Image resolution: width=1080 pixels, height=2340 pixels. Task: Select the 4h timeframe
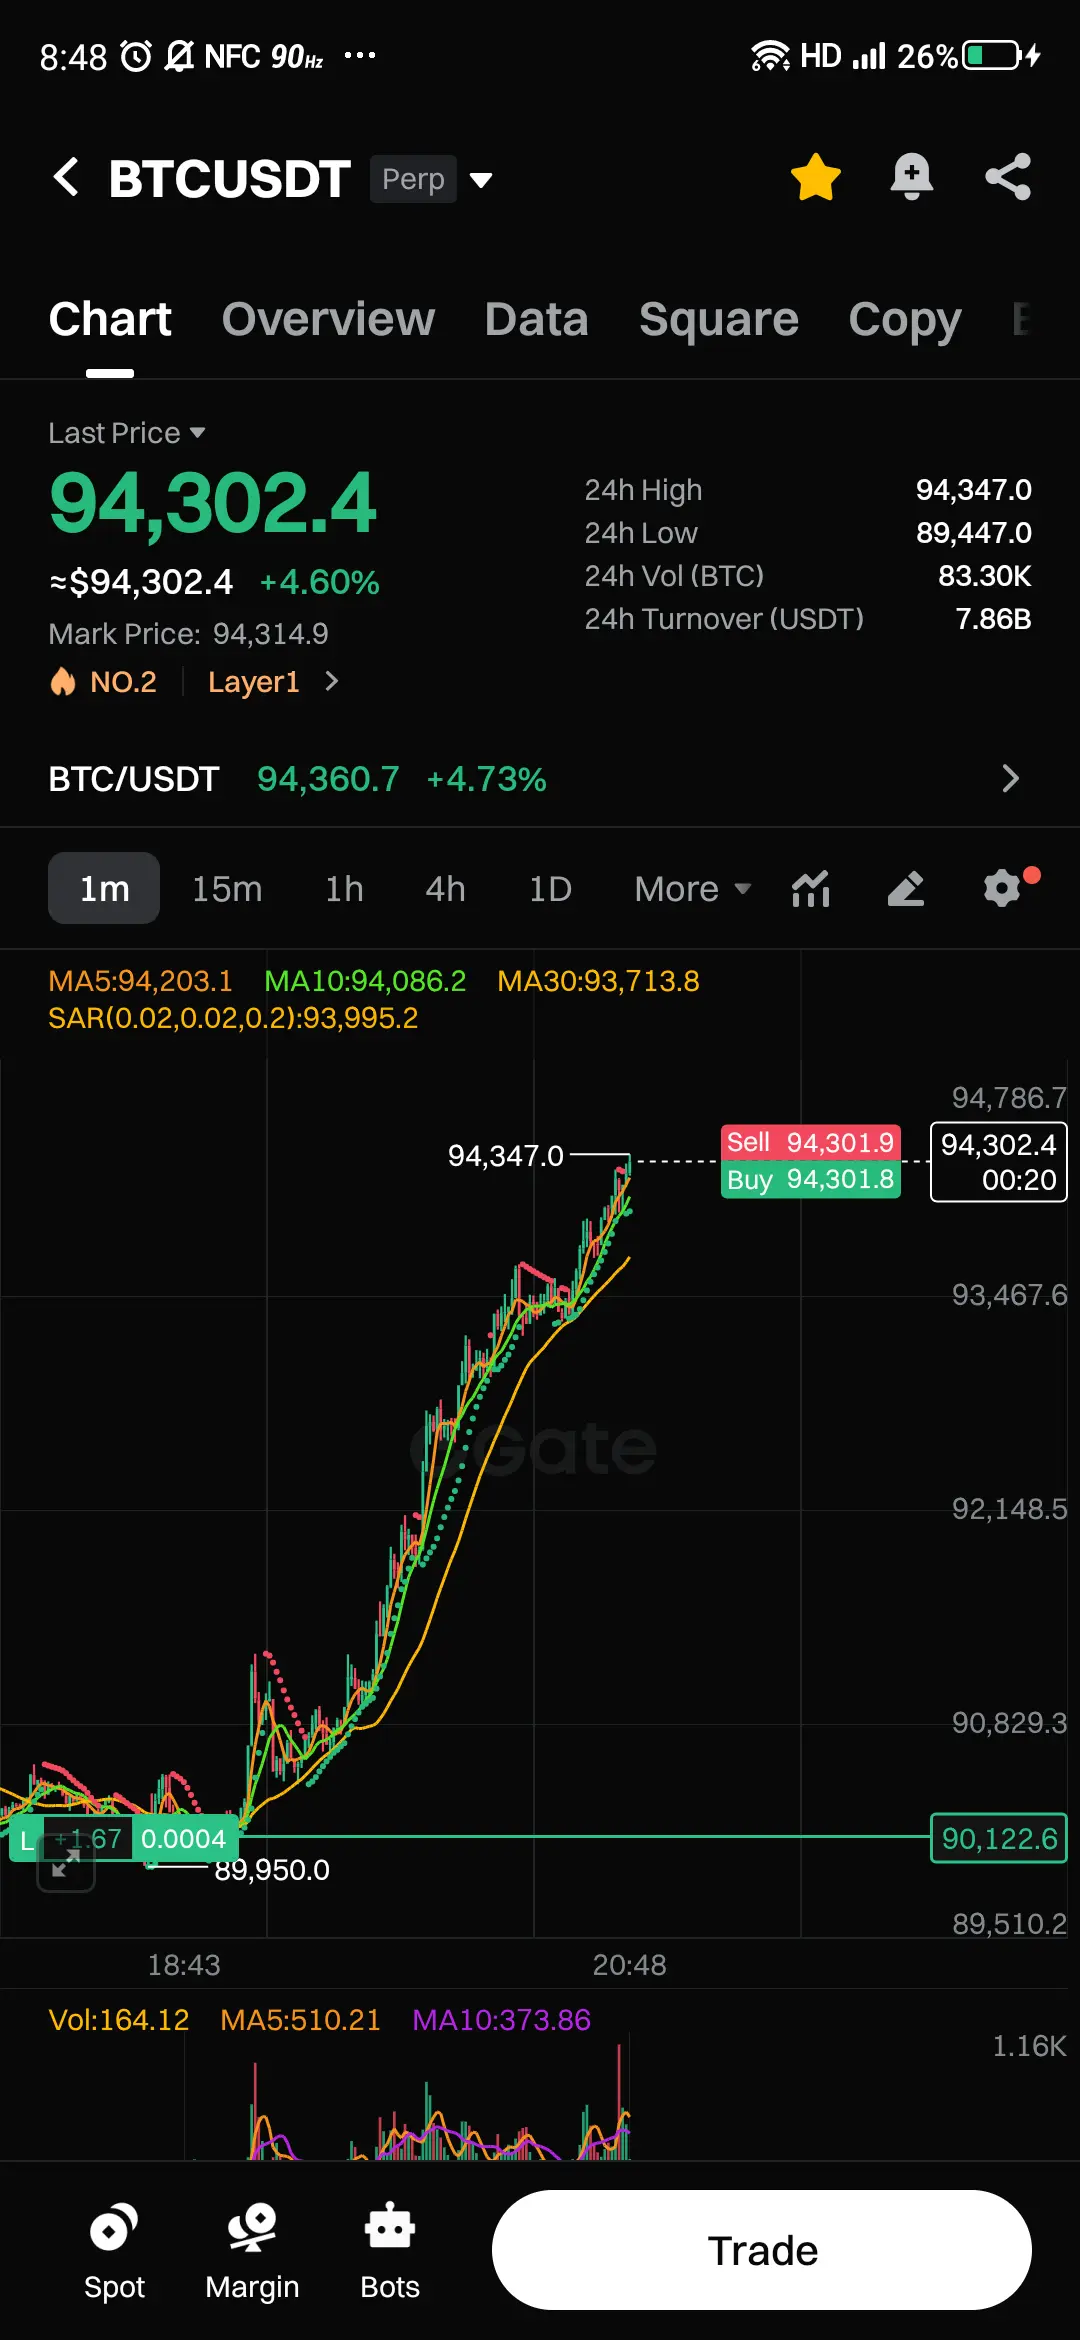pyautogui.click(x=445, y=889)
